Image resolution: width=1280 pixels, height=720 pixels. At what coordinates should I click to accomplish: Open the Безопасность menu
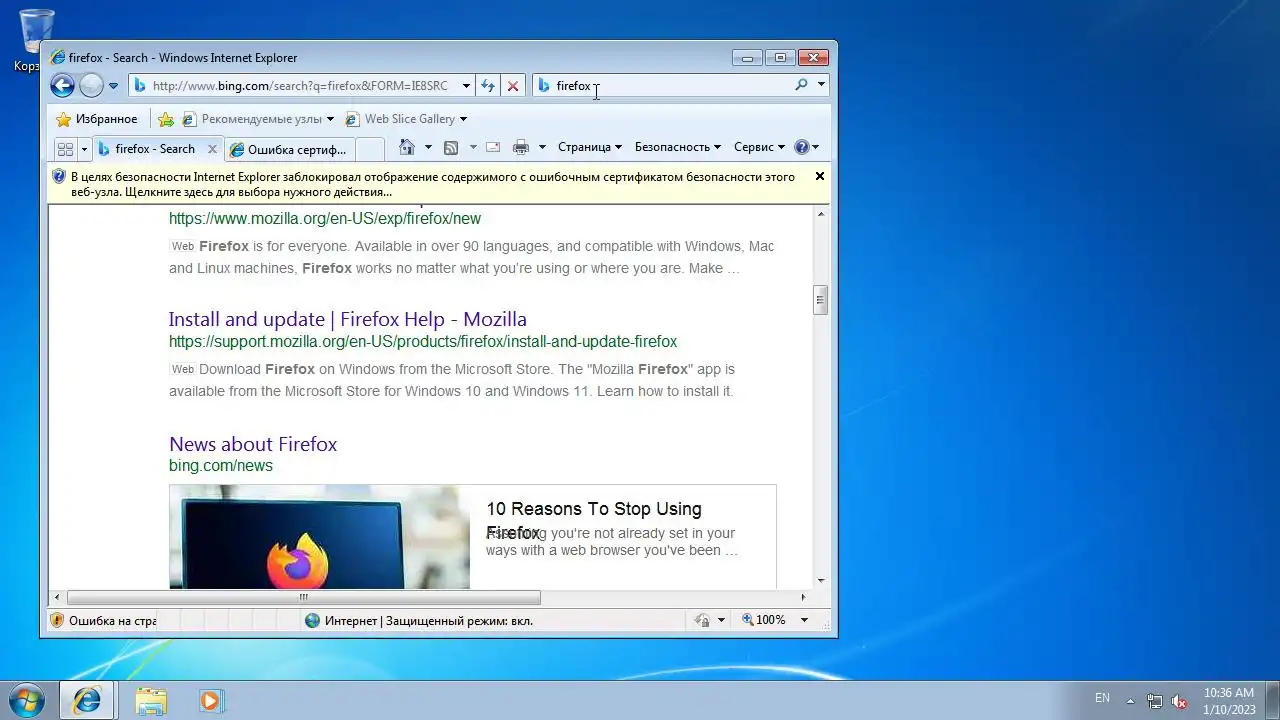coord(678,147)
